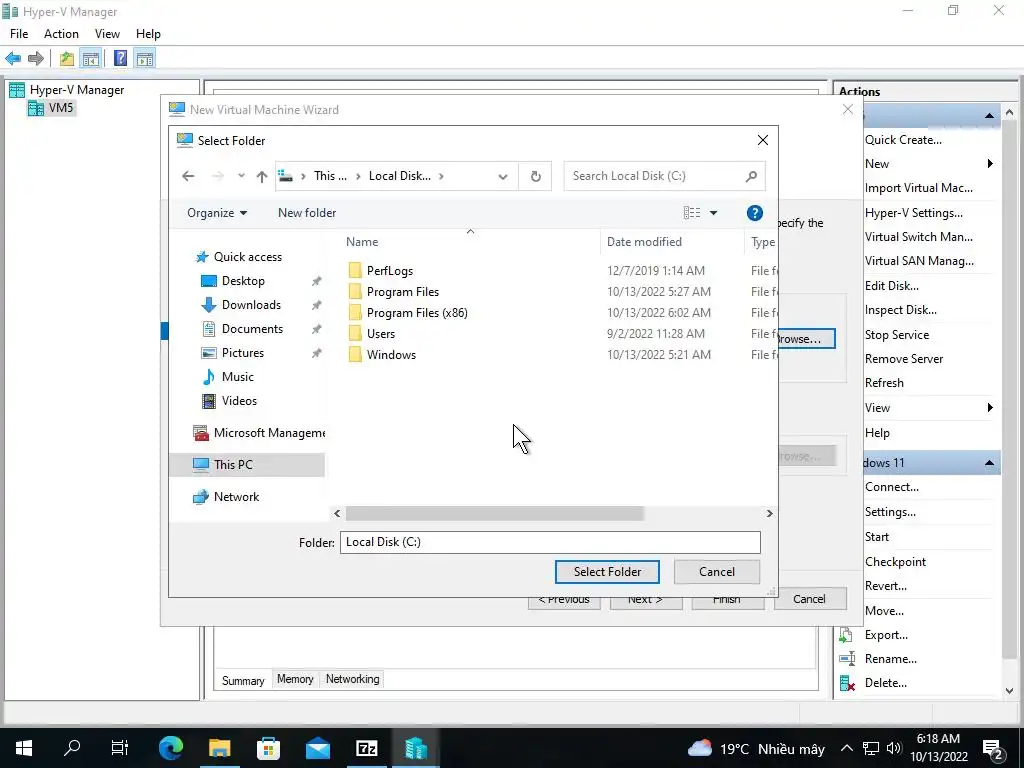Open the View menu in the menu bar
Viewport: 1024px width, 768px height.
[107, 34]
